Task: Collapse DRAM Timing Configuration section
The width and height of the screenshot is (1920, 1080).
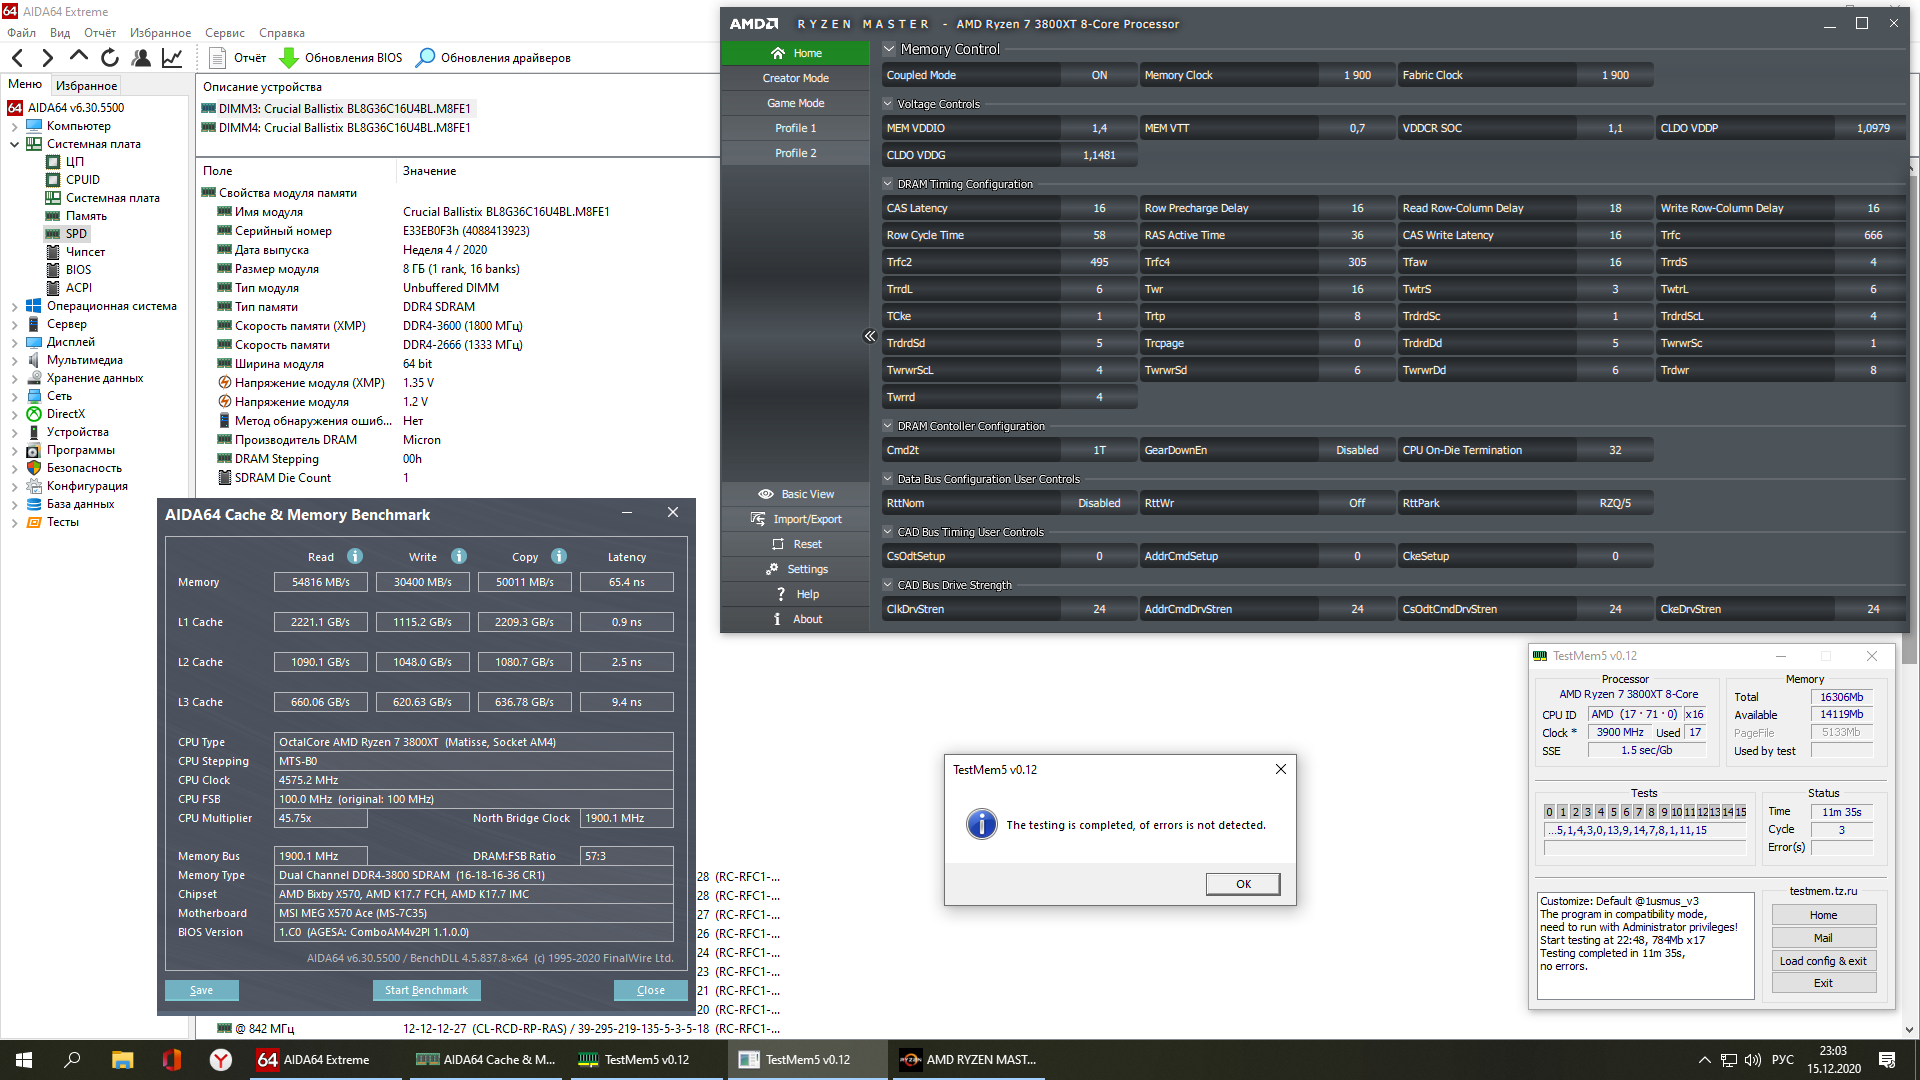Action: pyautogui.click(x=888, y=184)
